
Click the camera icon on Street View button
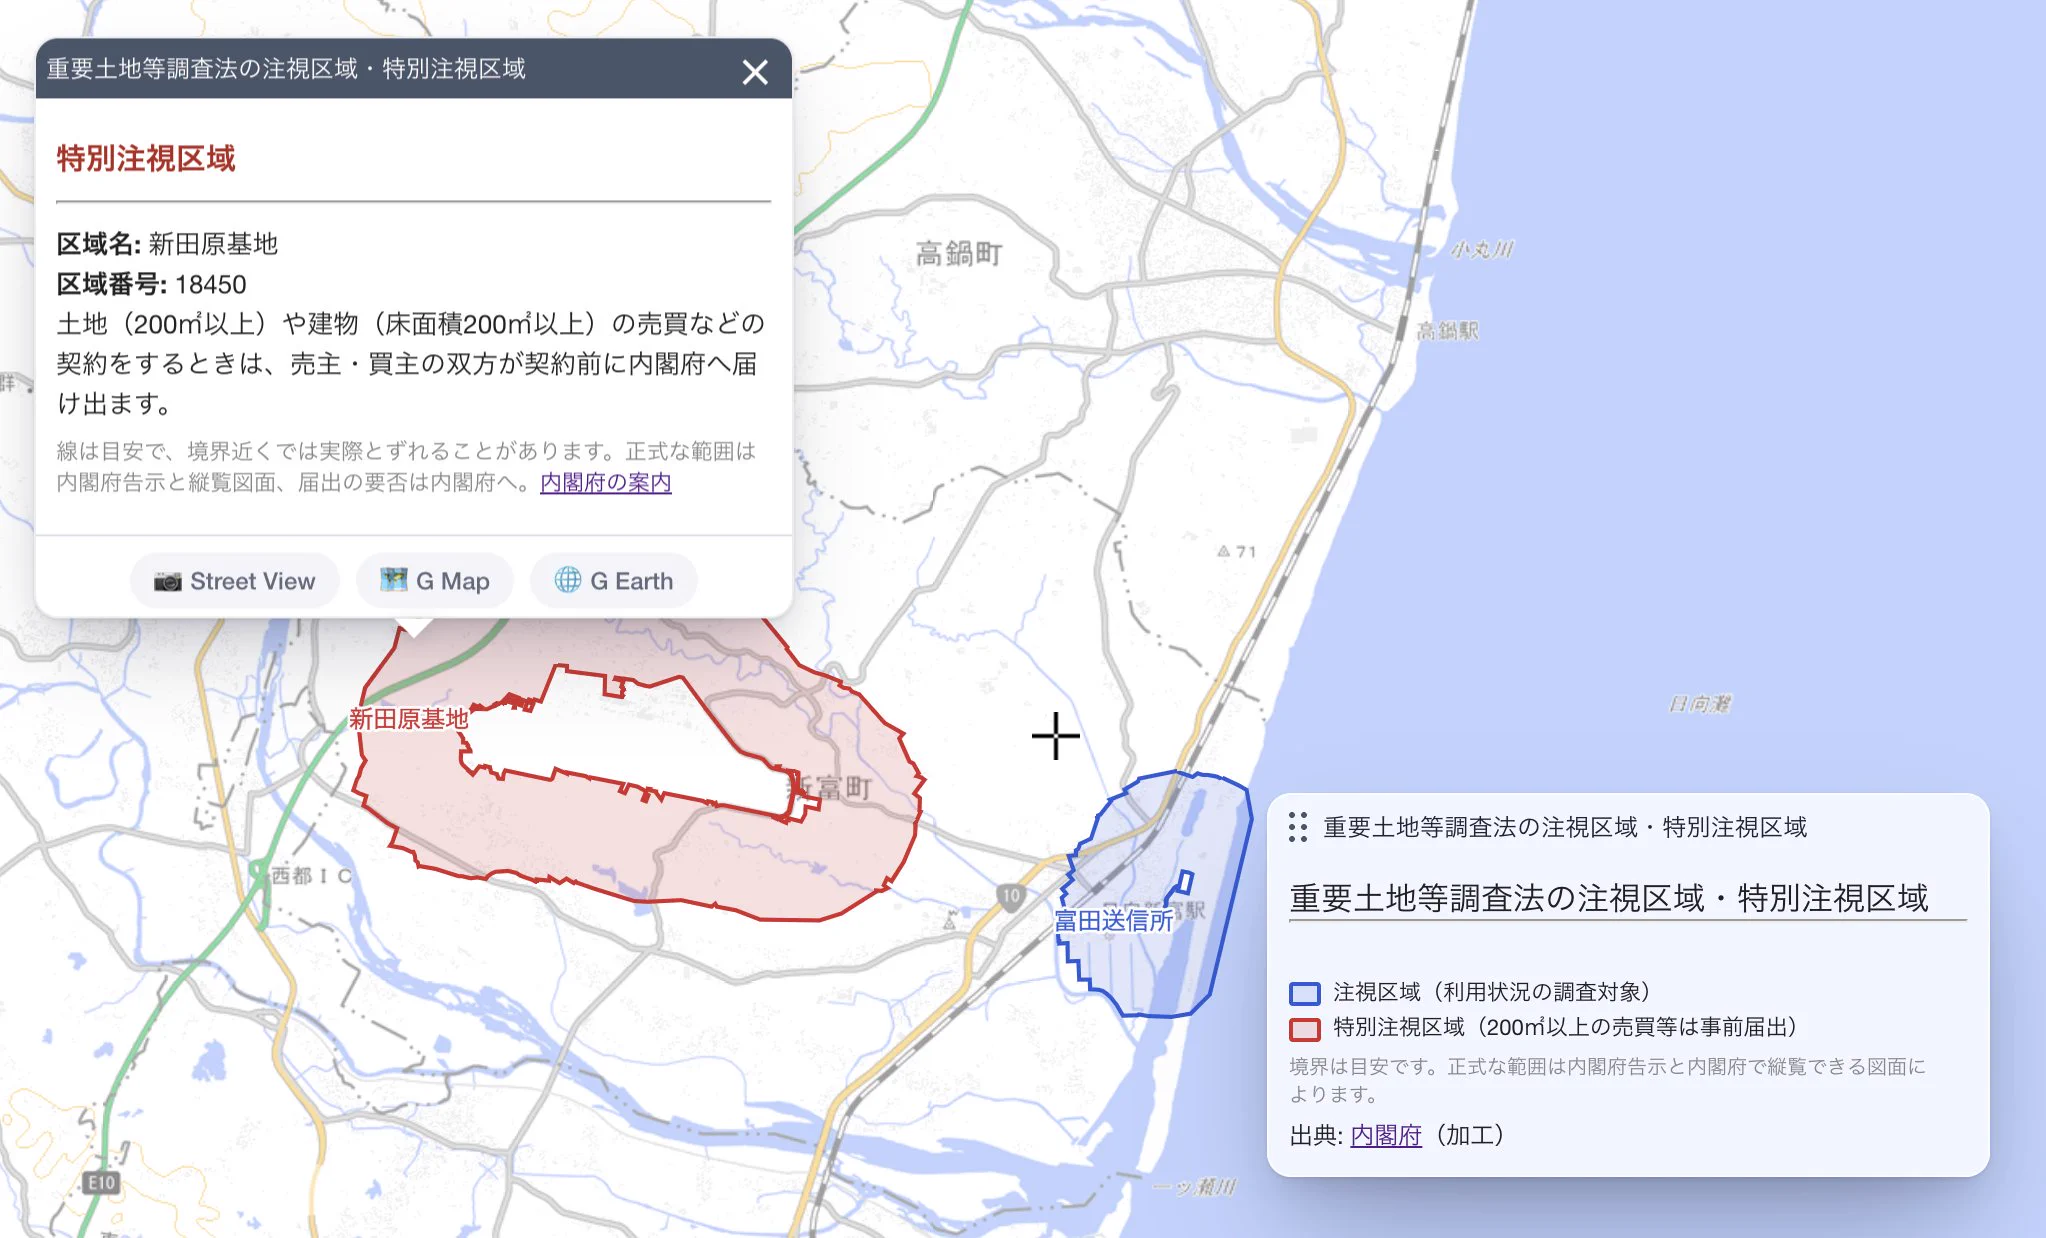click(167, 581)
